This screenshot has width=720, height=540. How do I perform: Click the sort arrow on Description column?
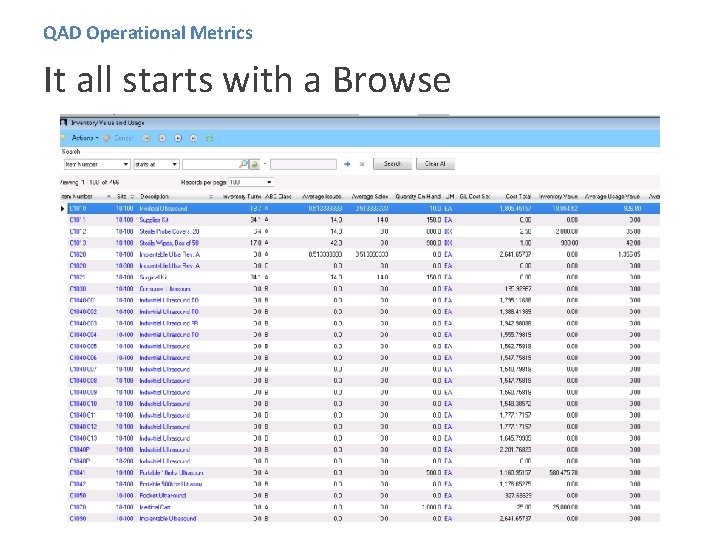coord(211,197)
